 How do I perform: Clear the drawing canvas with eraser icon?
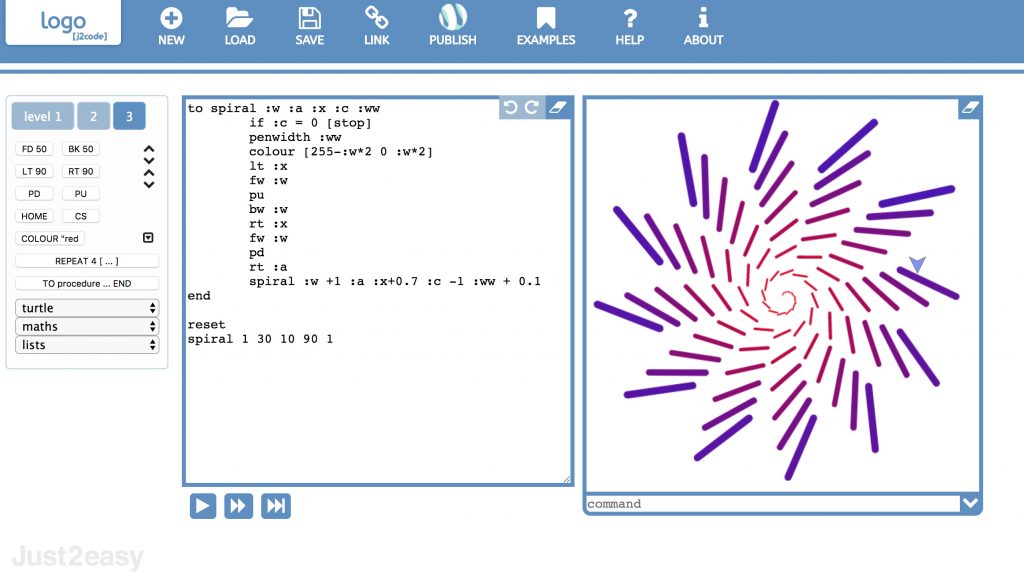coord(969,108)
